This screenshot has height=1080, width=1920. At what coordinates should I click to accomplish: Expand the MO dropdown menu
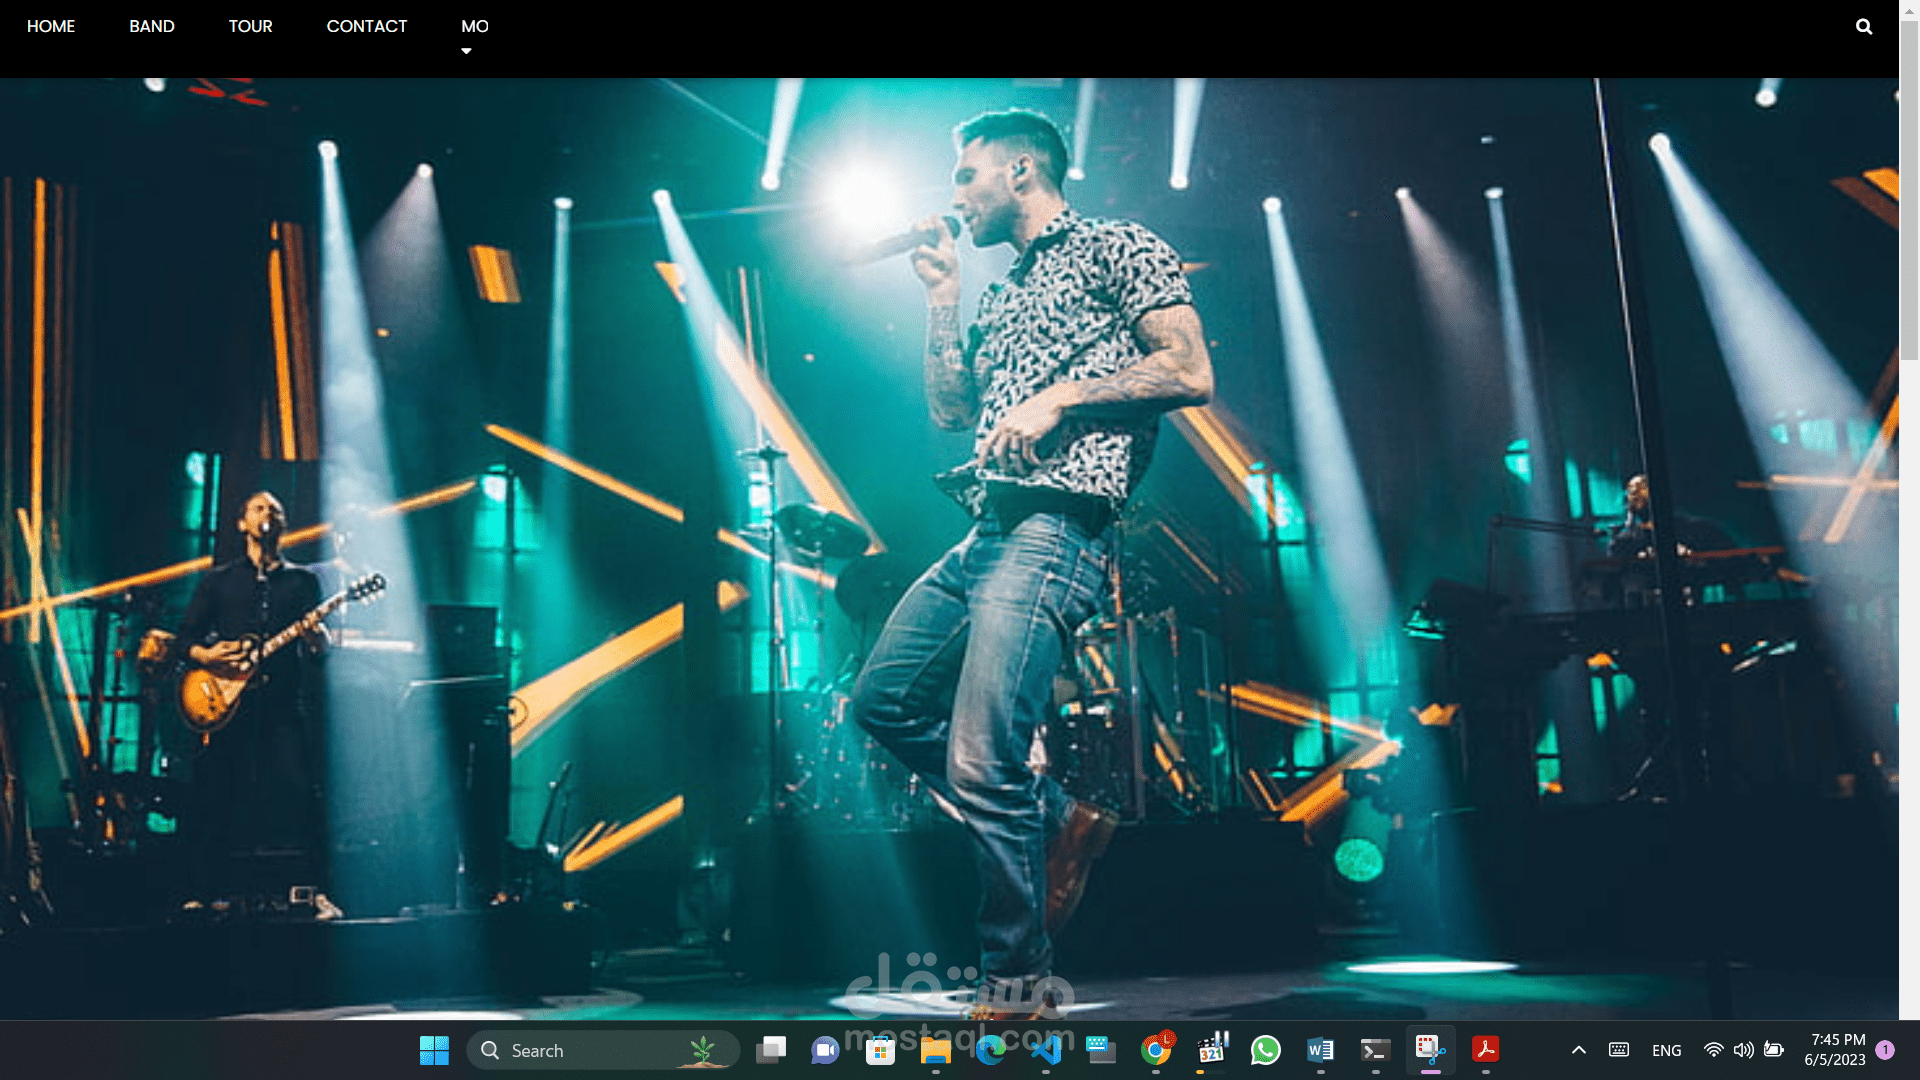pyautogui.click(x=474, y=26)
